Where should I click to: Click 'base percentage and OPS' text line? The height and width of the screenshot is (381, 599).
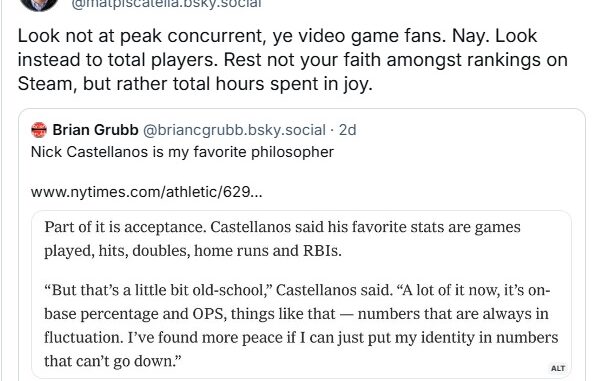click(x=296, y=314)
